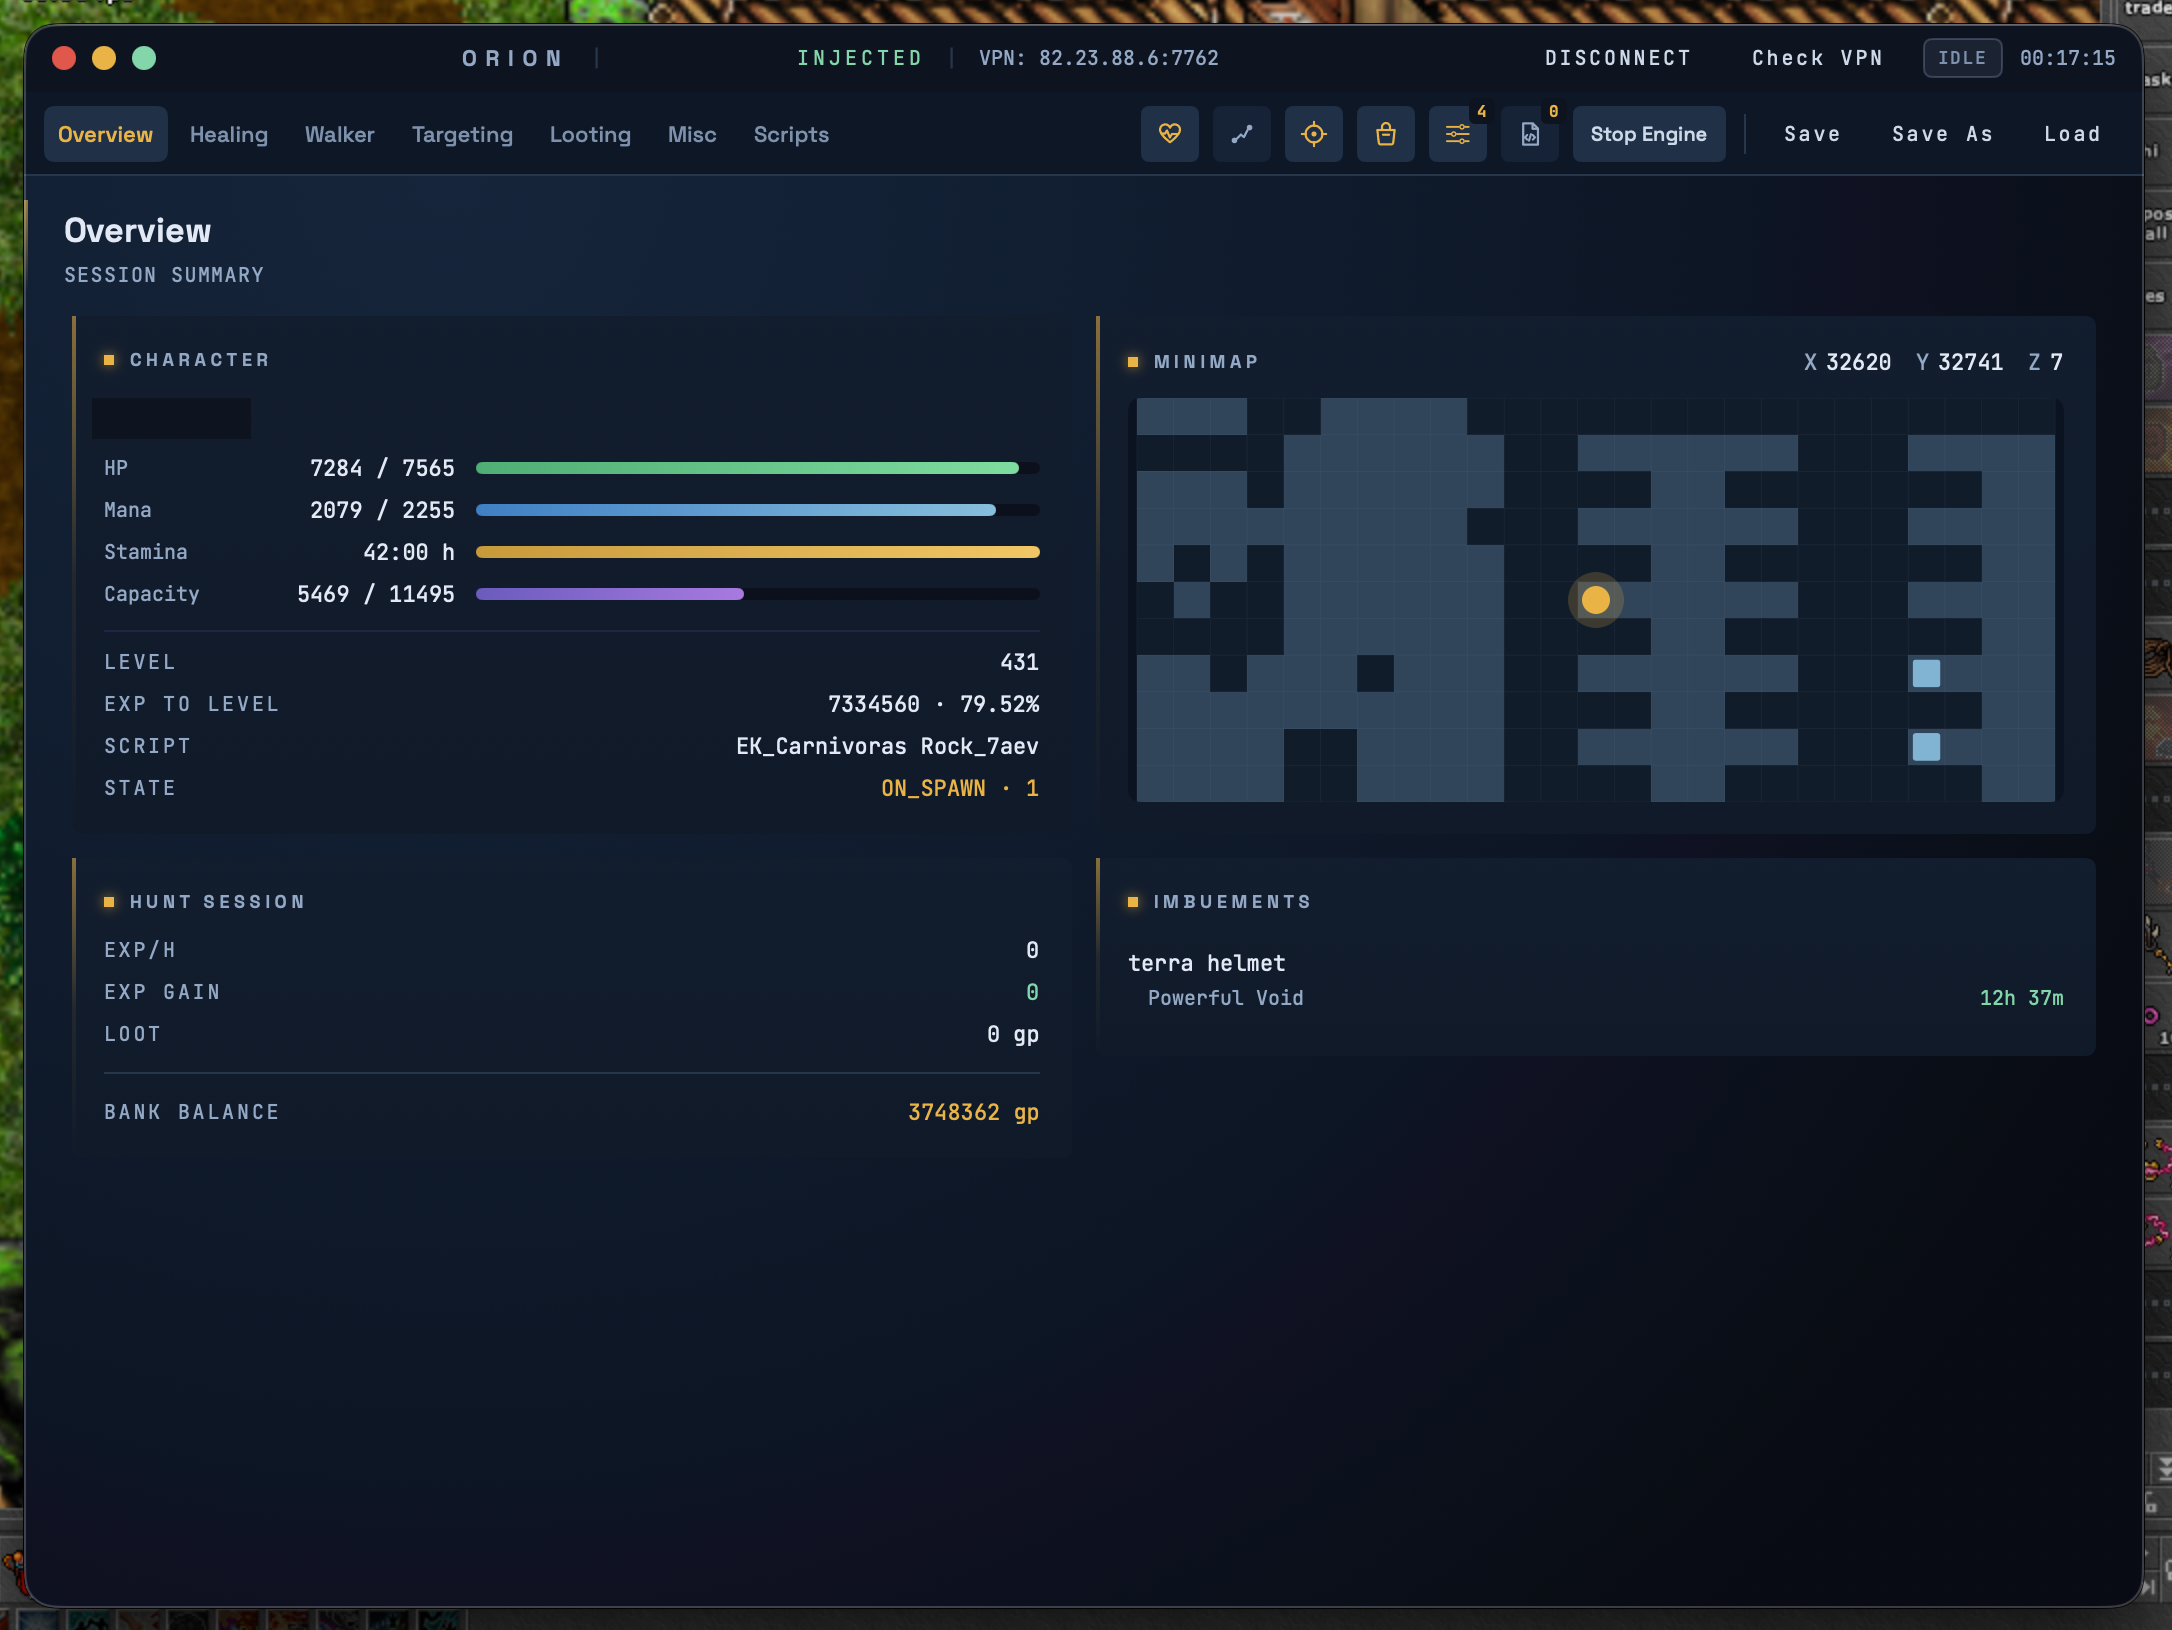Go to the Scripts tab
Image resolution: width=2172 pixels, height=1630 pixels.
791,134
